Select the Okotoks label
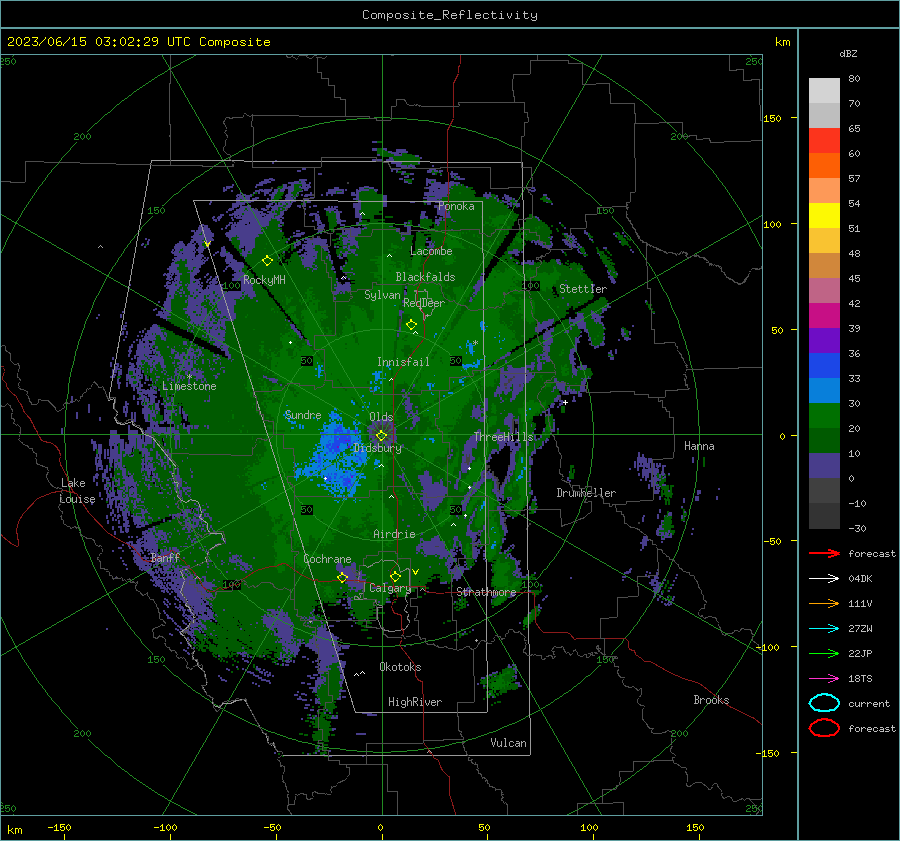The image size is (900, 841). click(x=400, y=667)
